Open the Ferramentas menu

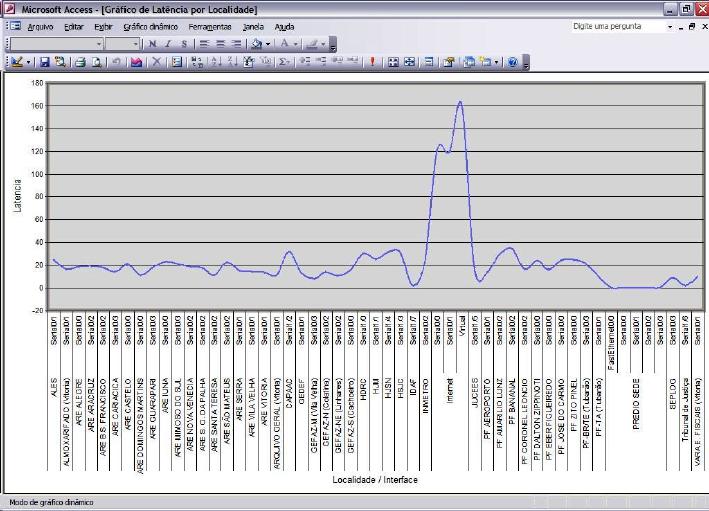pos(210,27)
